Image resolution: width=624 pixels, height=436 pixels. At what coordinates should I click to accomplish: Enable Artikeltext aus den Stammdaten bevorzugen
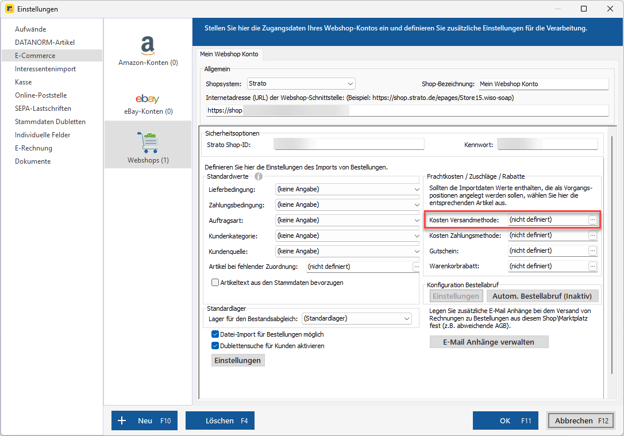tap(215, 283)
